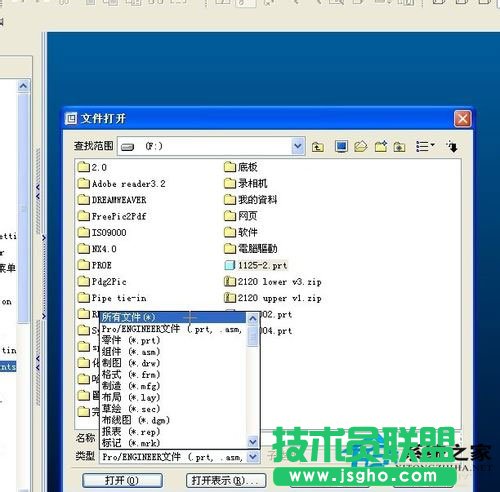Select the DREAMWEAVER folder
Screen dimensions: 500x492
(112, 200)
